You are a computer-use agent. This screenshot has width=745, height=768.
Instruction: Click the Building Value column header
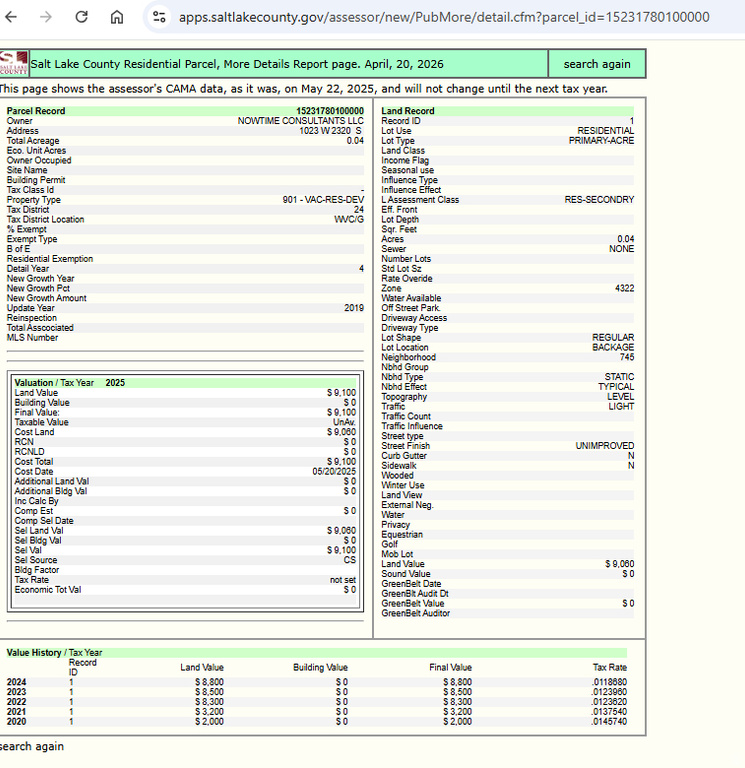point(320,667)
